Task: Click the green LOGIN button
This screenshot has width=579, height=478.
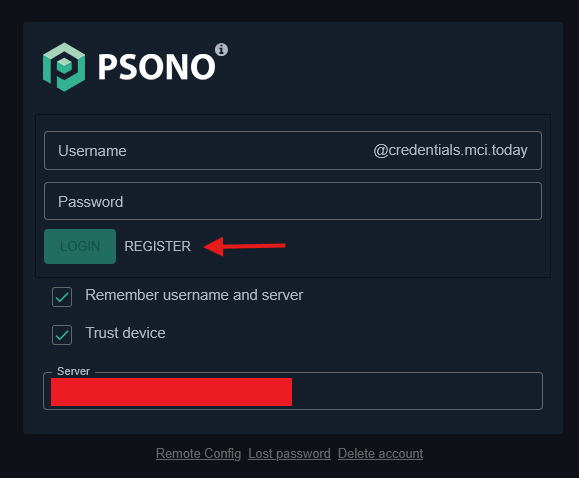Action: pos(80,246)
